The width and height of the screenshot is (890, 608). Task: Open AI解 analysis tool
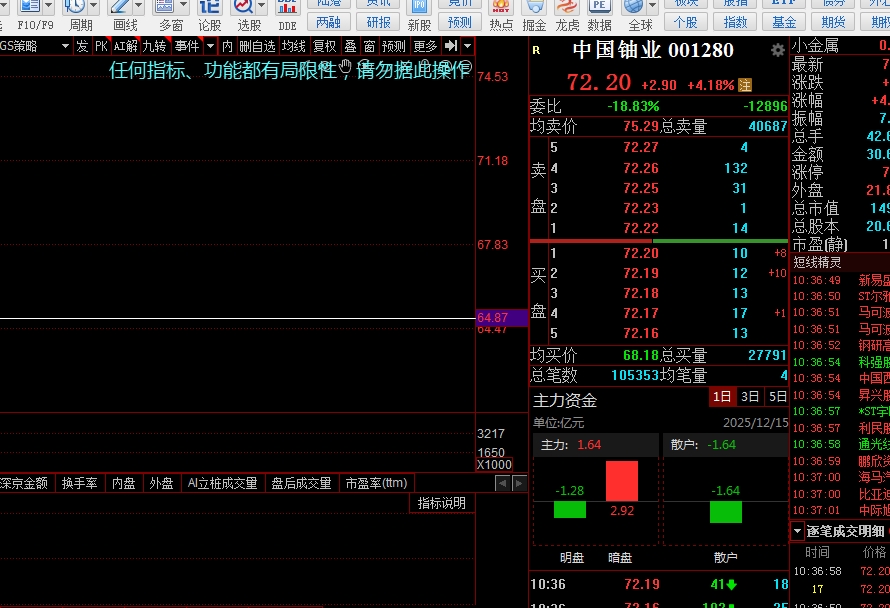coord(125,46)
